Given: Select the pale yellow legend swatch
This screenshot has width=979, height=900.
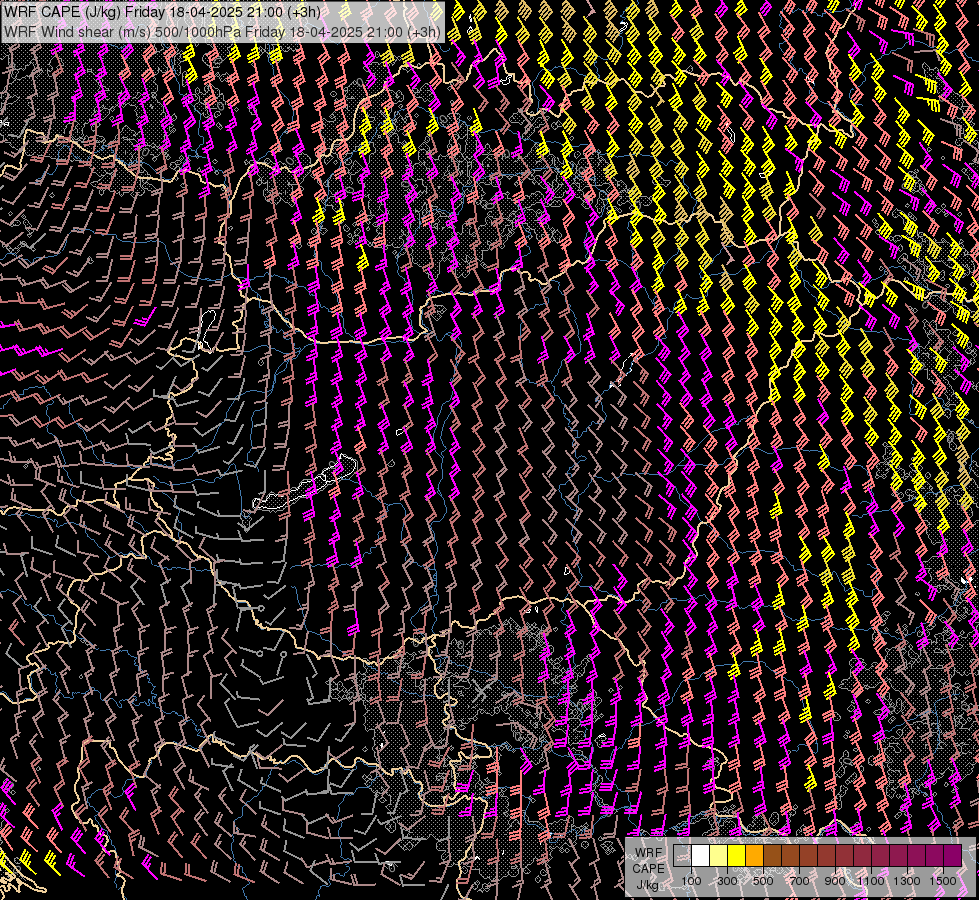Looking at the screenshot, I should tap(719, 856).
